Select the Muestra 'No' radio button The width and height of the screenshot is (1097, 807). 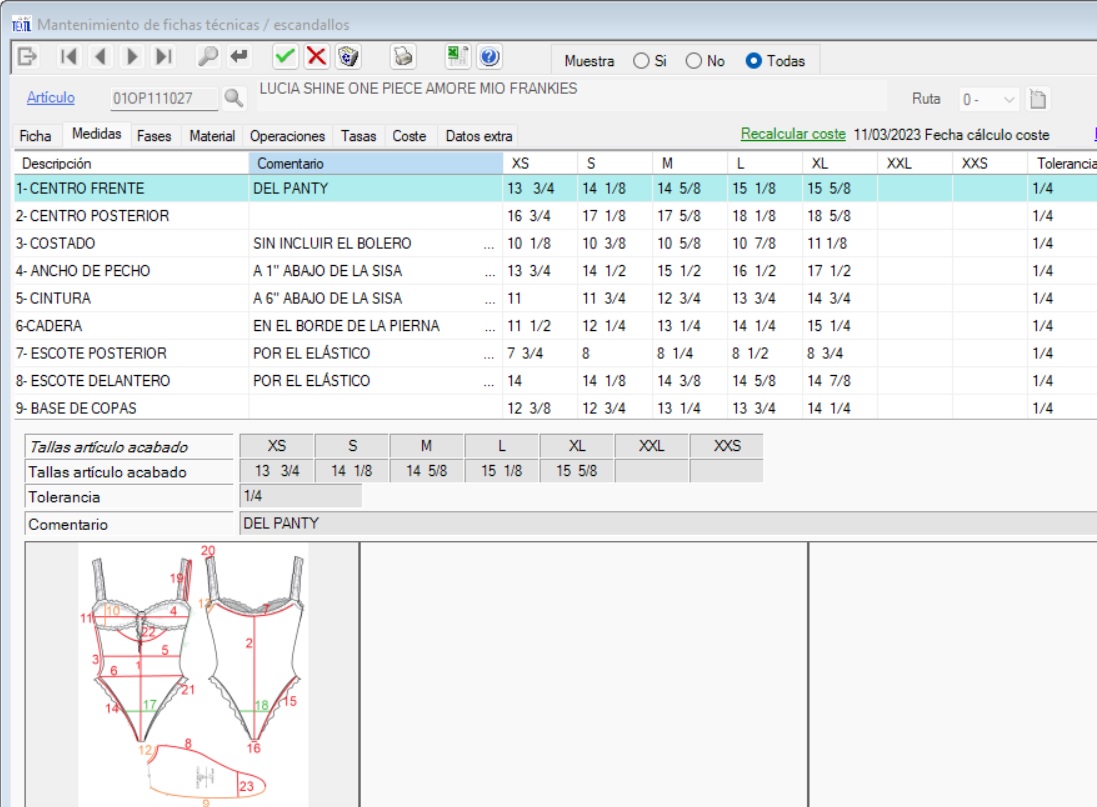694,61
